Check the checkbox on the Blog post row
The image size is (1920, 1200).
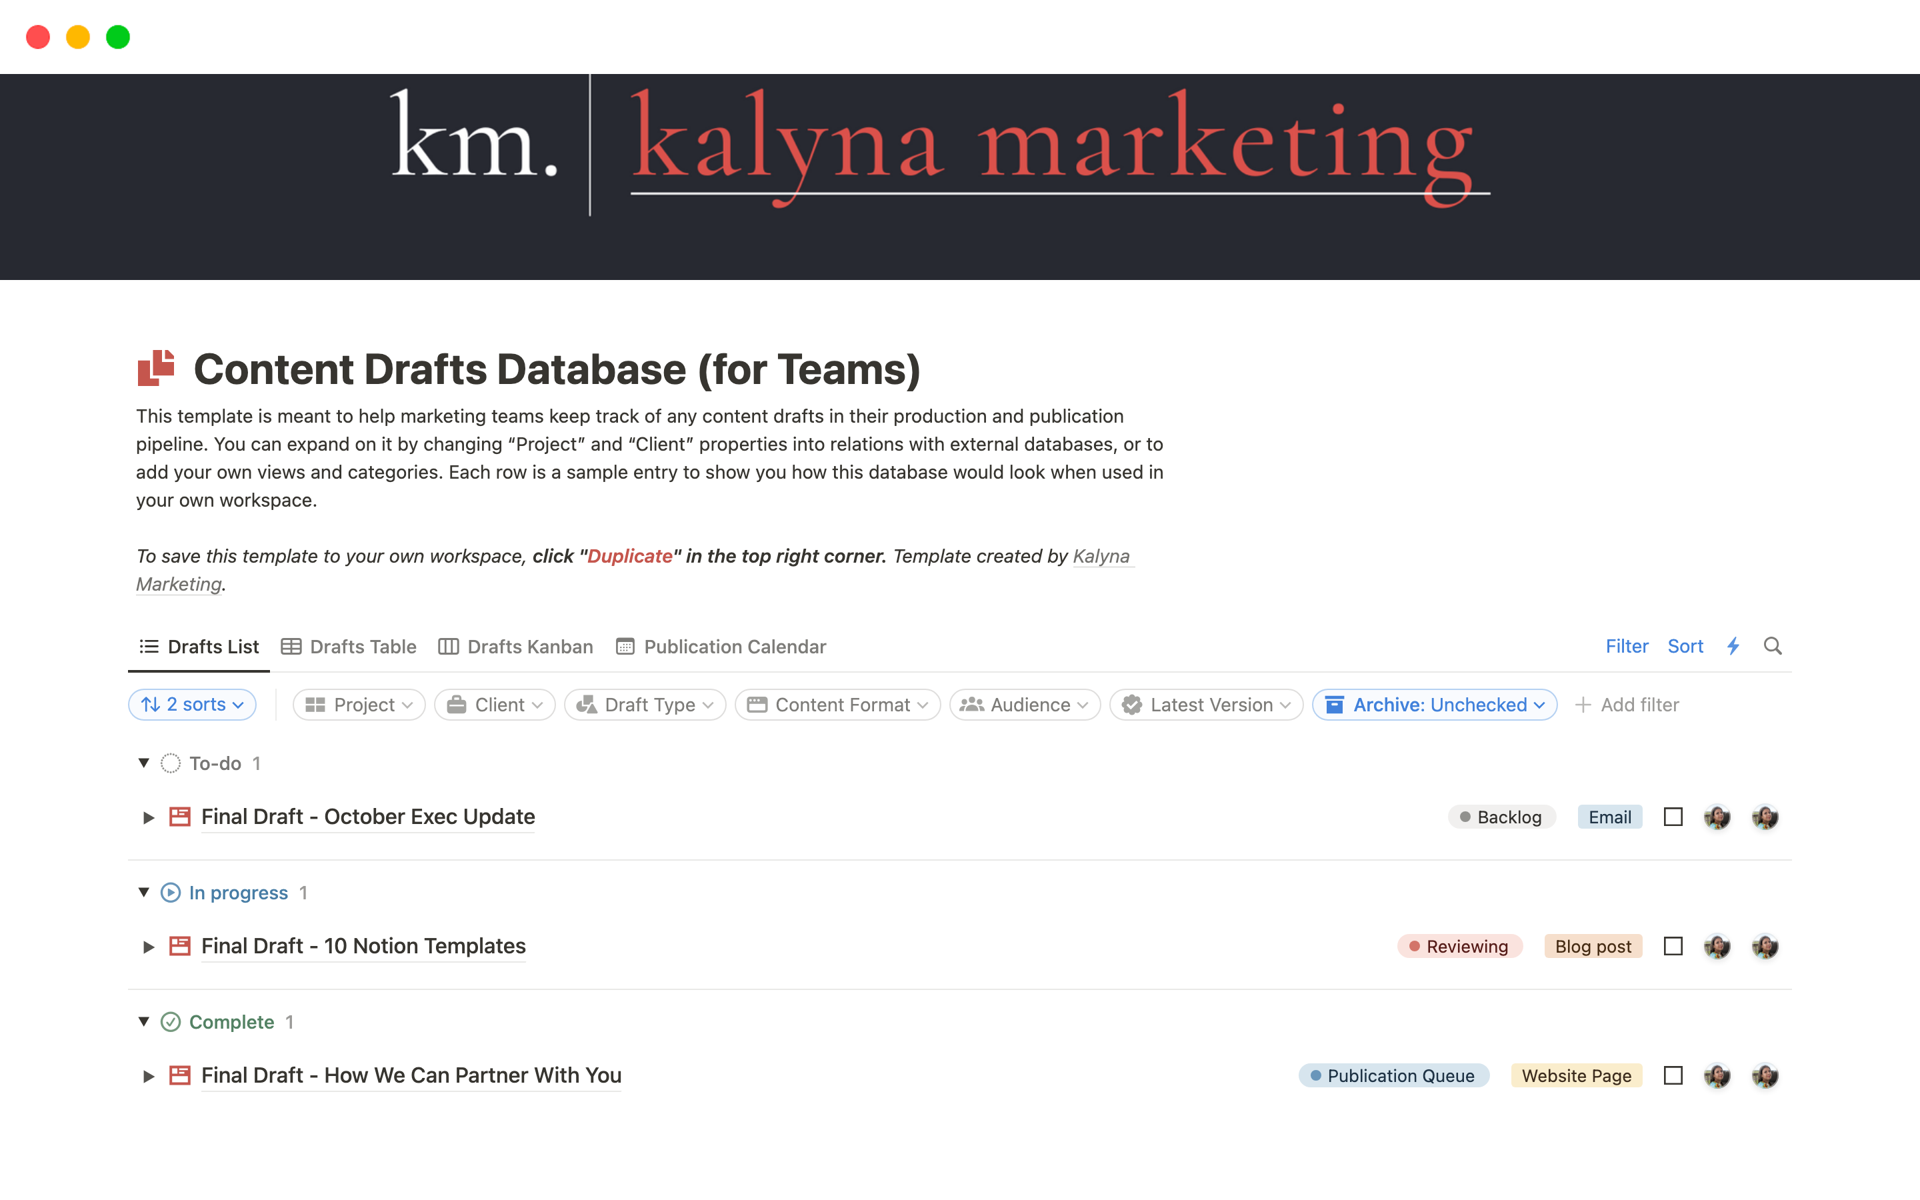pyautogui.click(x=1673, y=946)
